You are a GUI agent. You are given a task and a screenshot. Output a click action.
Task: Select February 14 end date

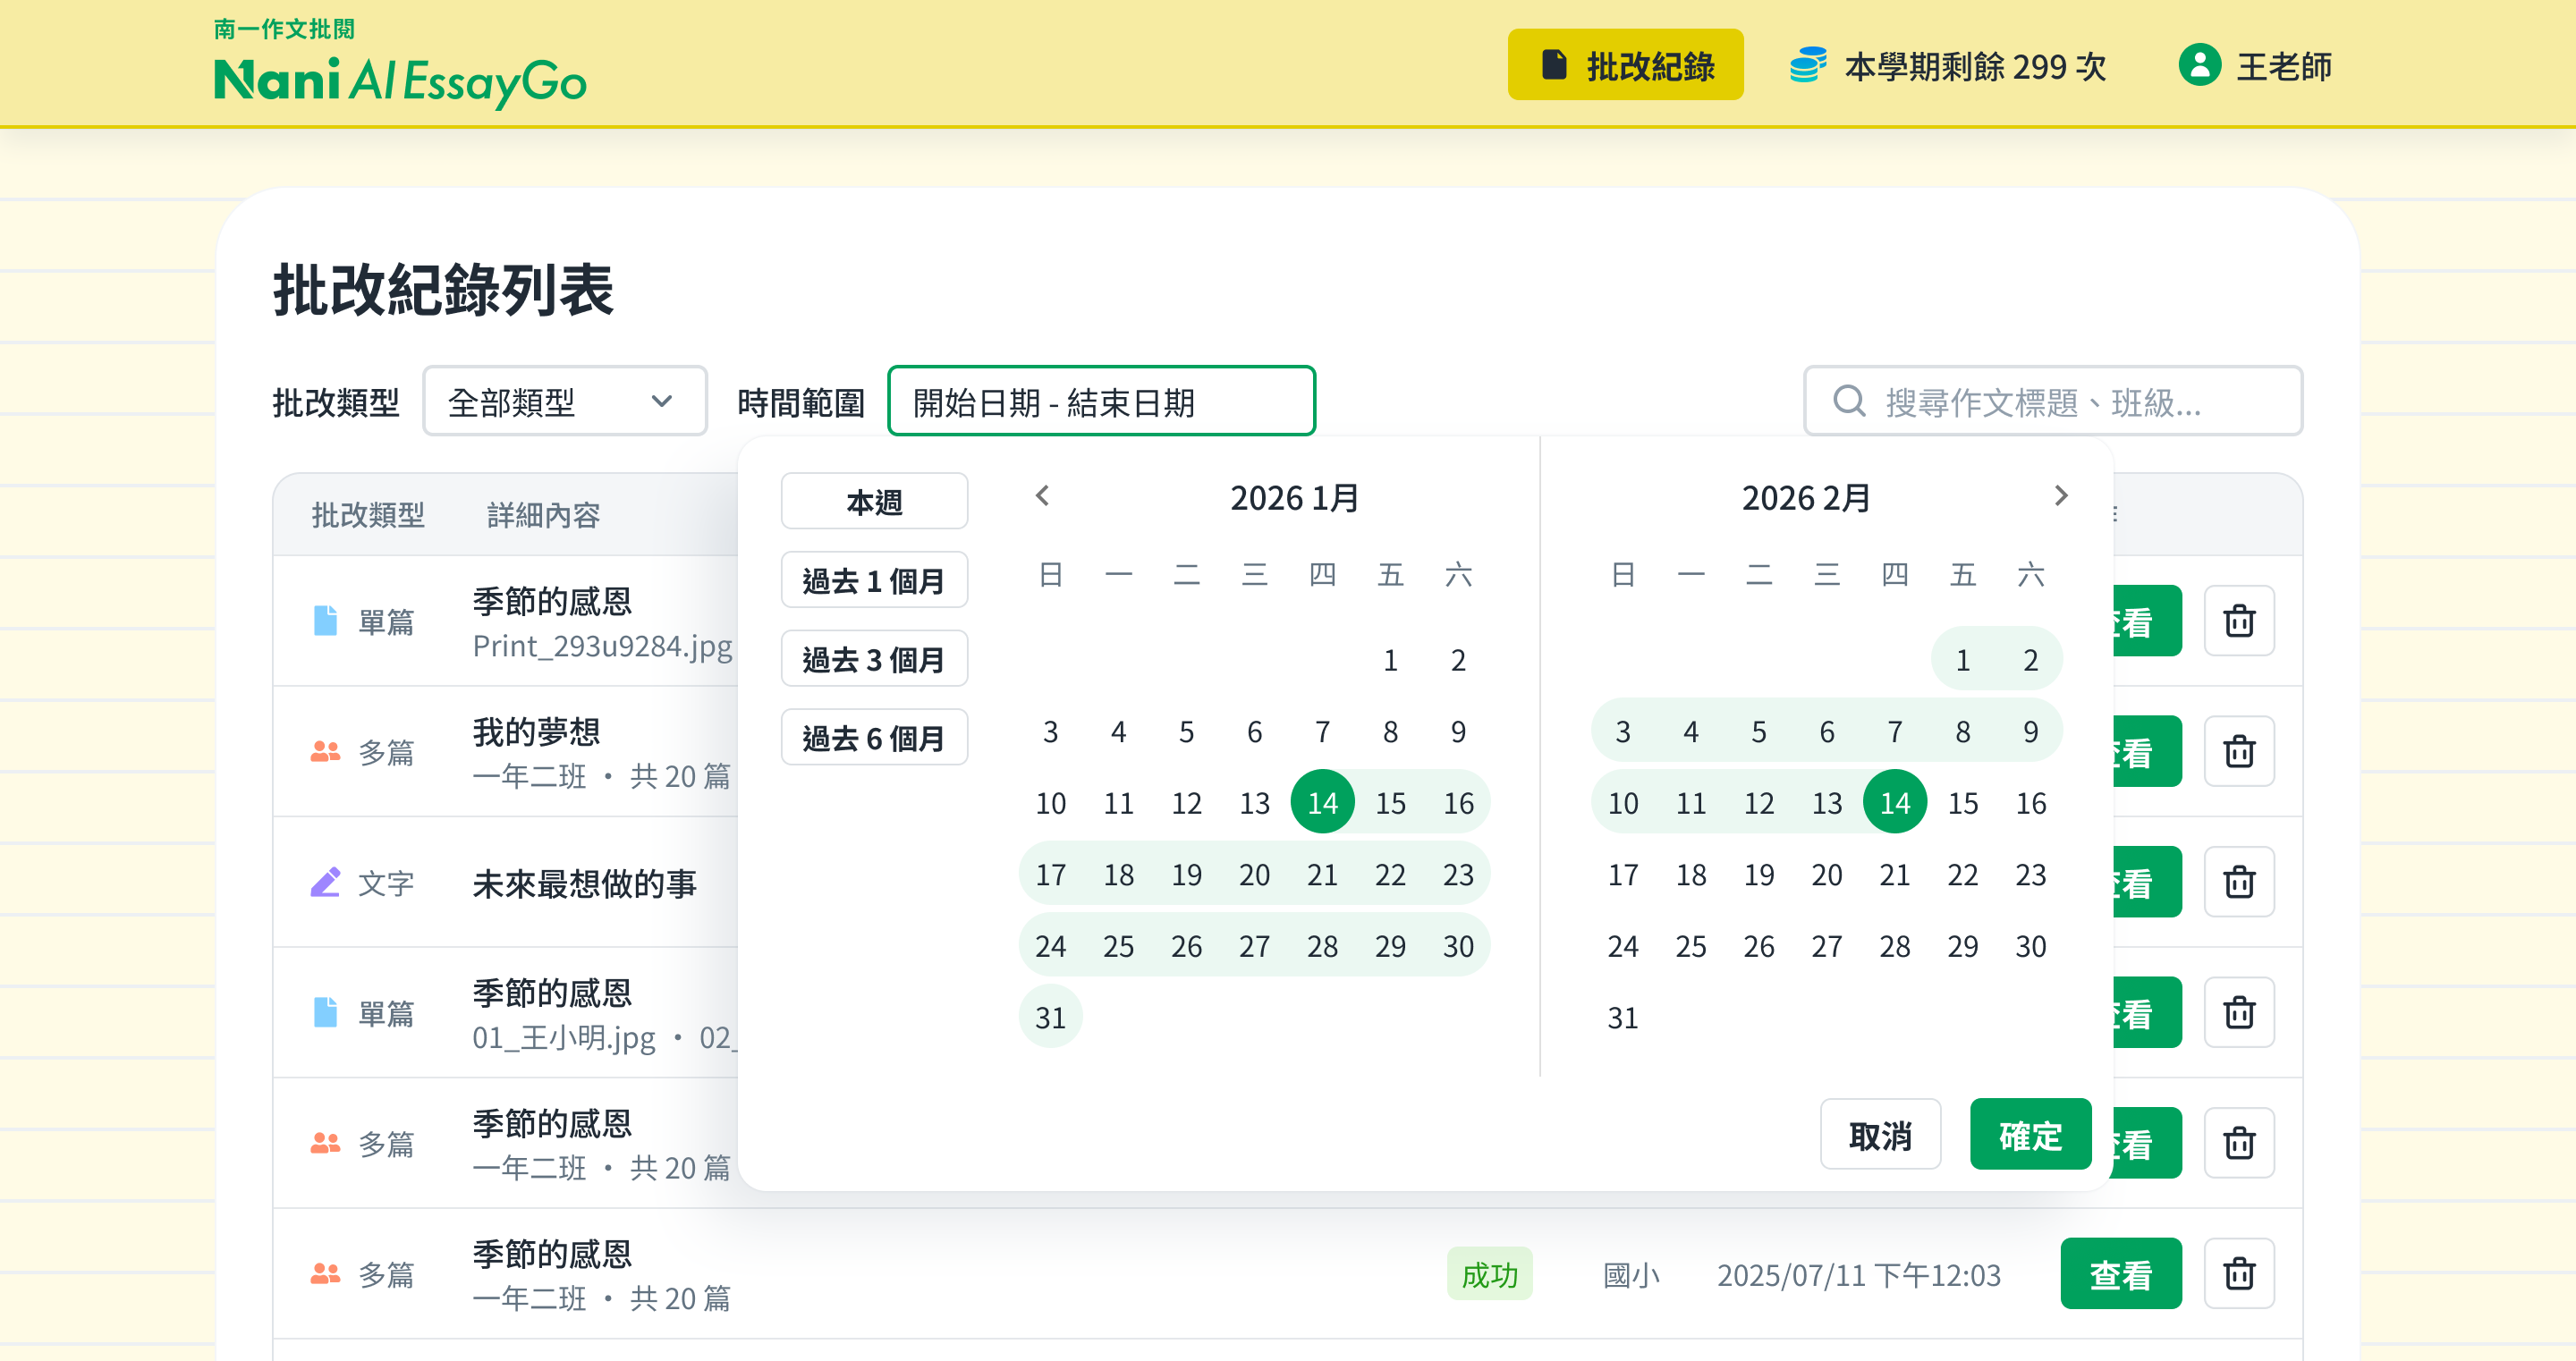1894,802
